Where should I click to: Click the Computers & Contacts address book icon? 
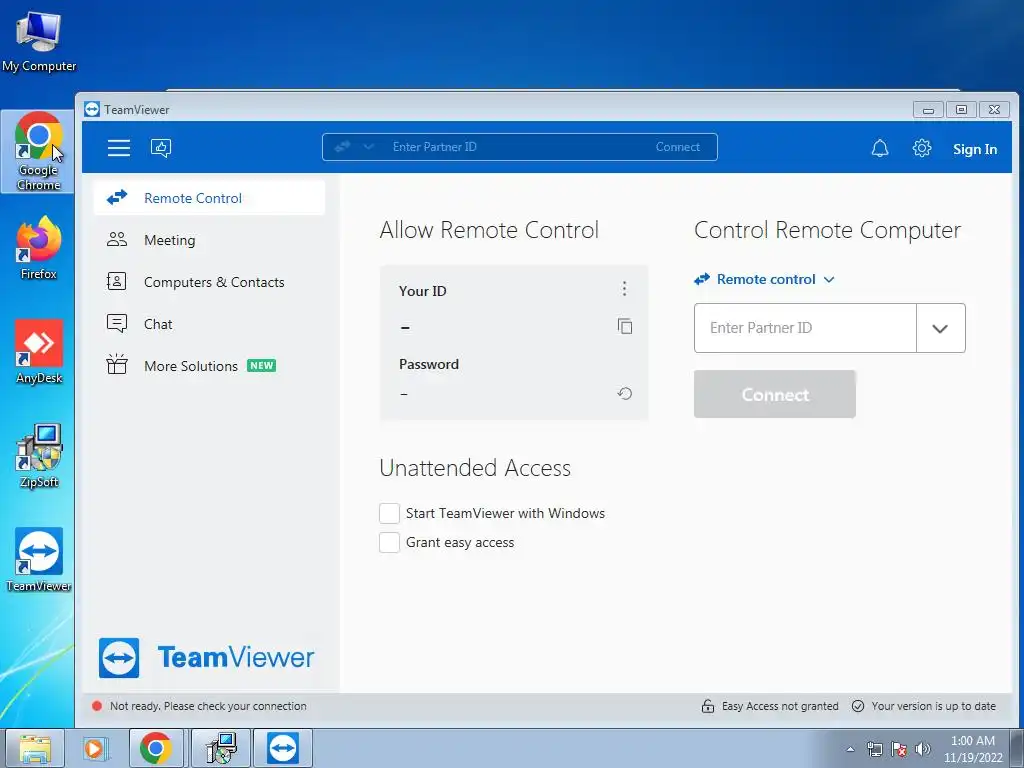(x=117, y=281)
